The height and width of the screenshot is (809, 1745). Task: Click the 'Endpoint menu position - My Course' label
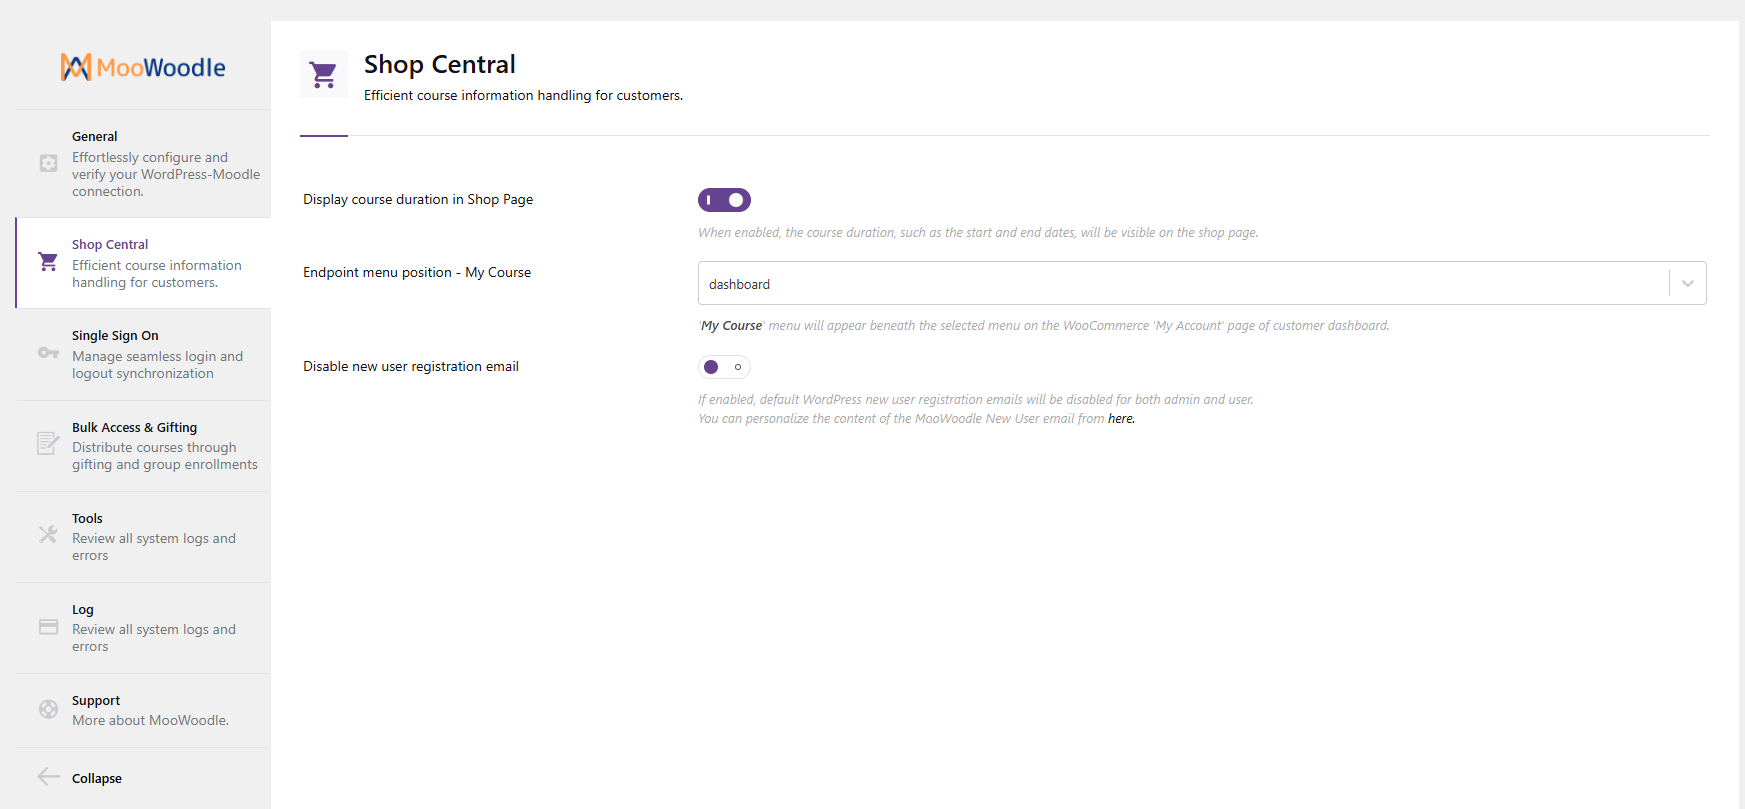(417, 272)
